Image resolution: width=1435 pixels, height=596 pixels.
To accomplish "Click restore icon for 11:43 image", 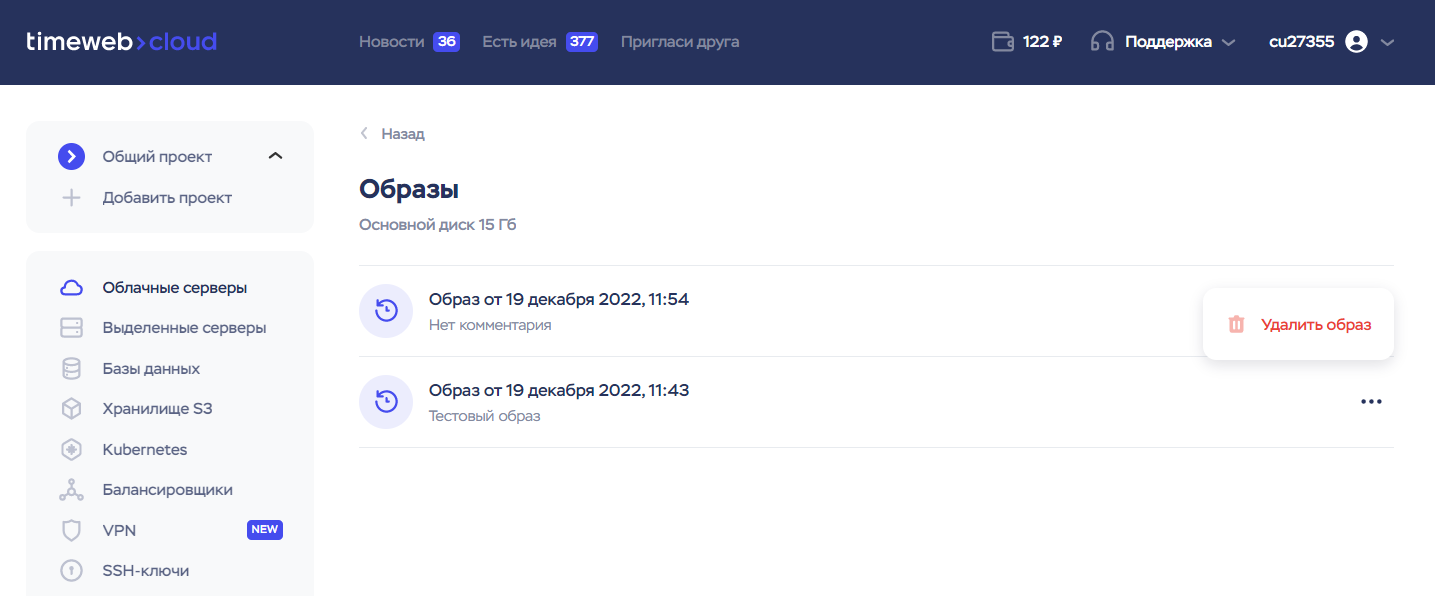I will pyautogui.click(x=386, y=402).
